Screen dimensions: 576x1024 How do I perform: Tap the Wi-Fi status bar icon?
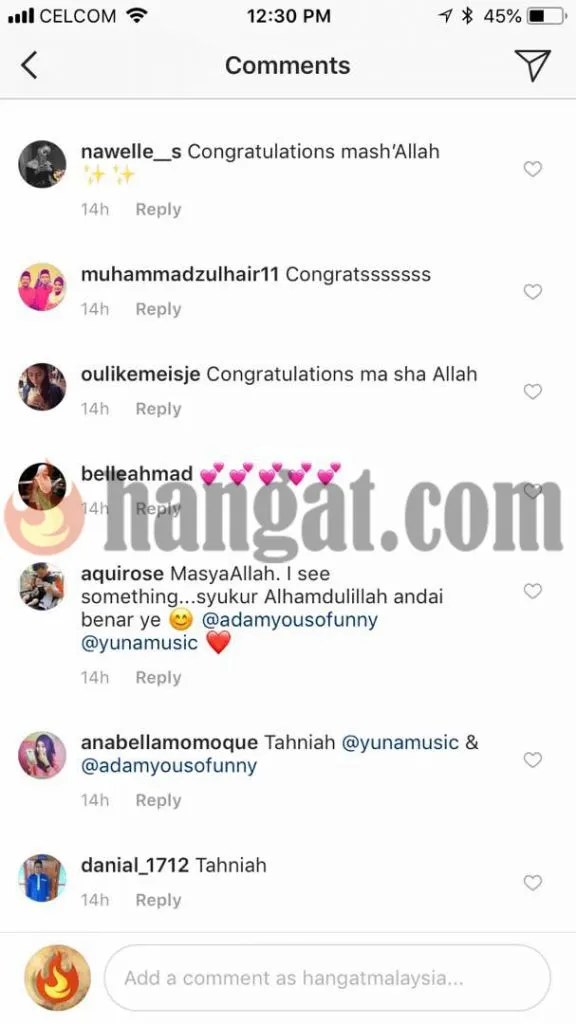tap(137, 16)
